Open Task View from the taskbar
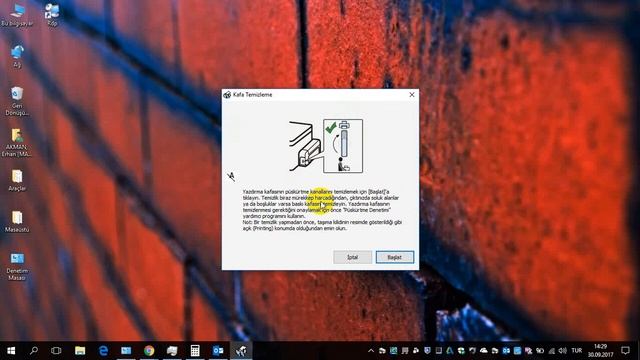Image resolution: width=640 pixels, height=360 pixels. [x=56, y=351]
